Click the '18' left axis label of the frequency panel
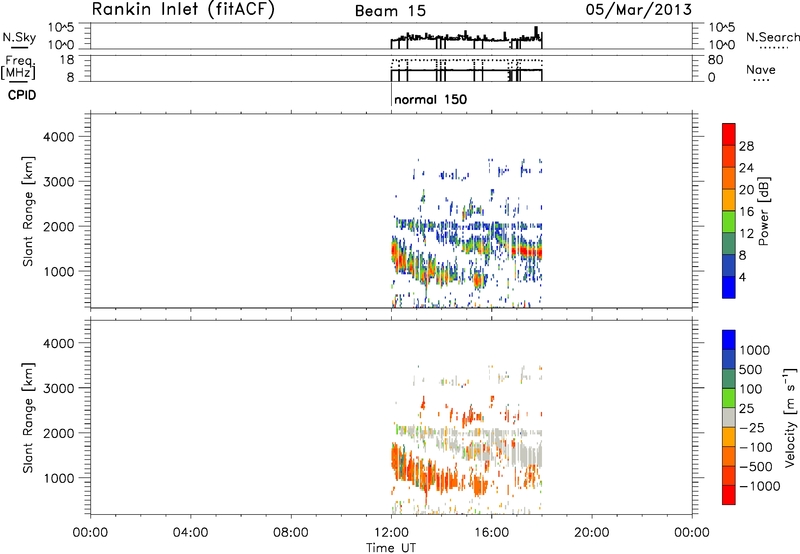800x554 pixels. point(67,60)
